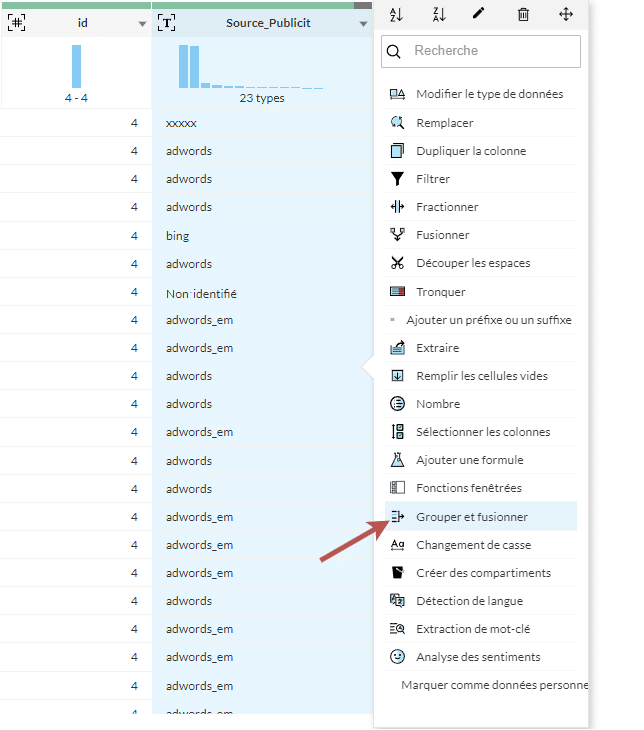Open the id column dropdown arrow
This screenshot has width=644, height=730.
[142, 24]
